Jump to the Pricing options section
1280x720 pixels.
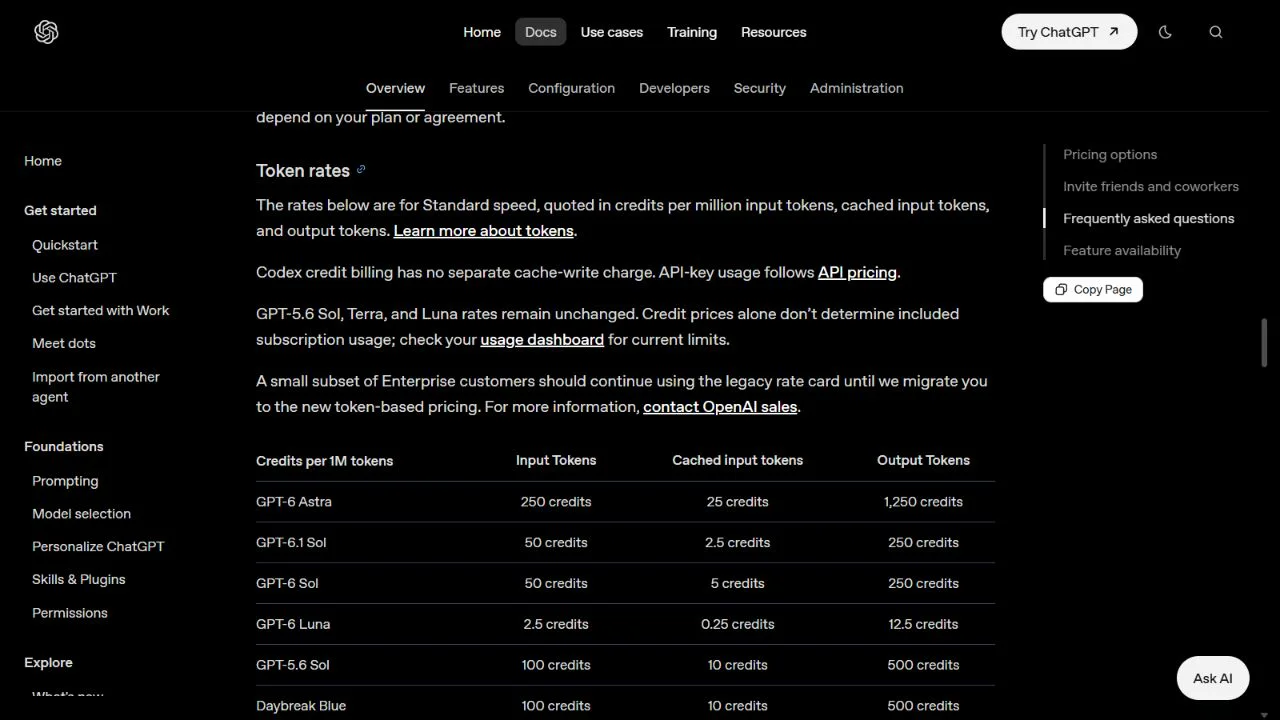(1110, 155)
